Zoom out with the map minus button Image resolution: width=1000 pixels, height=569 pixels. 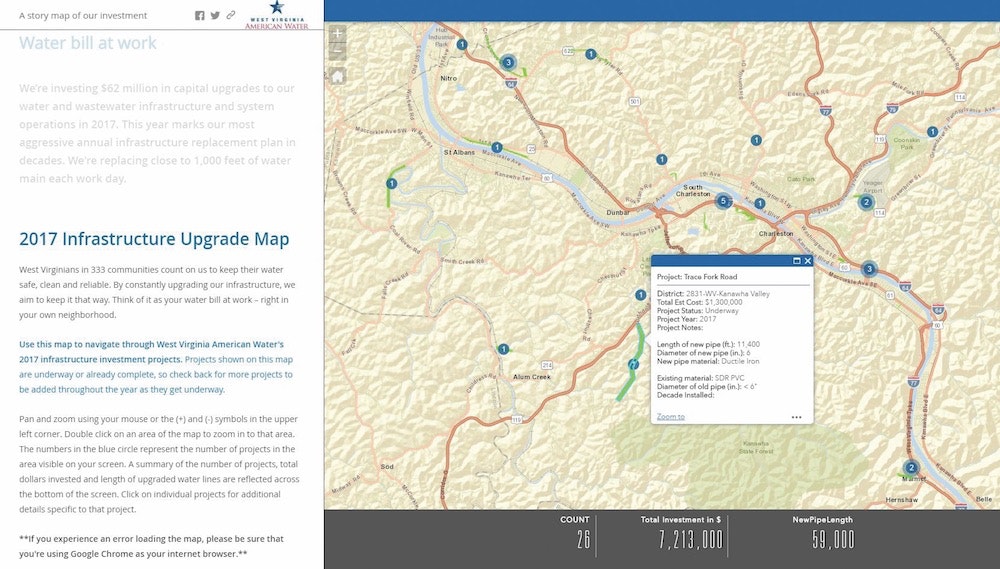(337, 51)
